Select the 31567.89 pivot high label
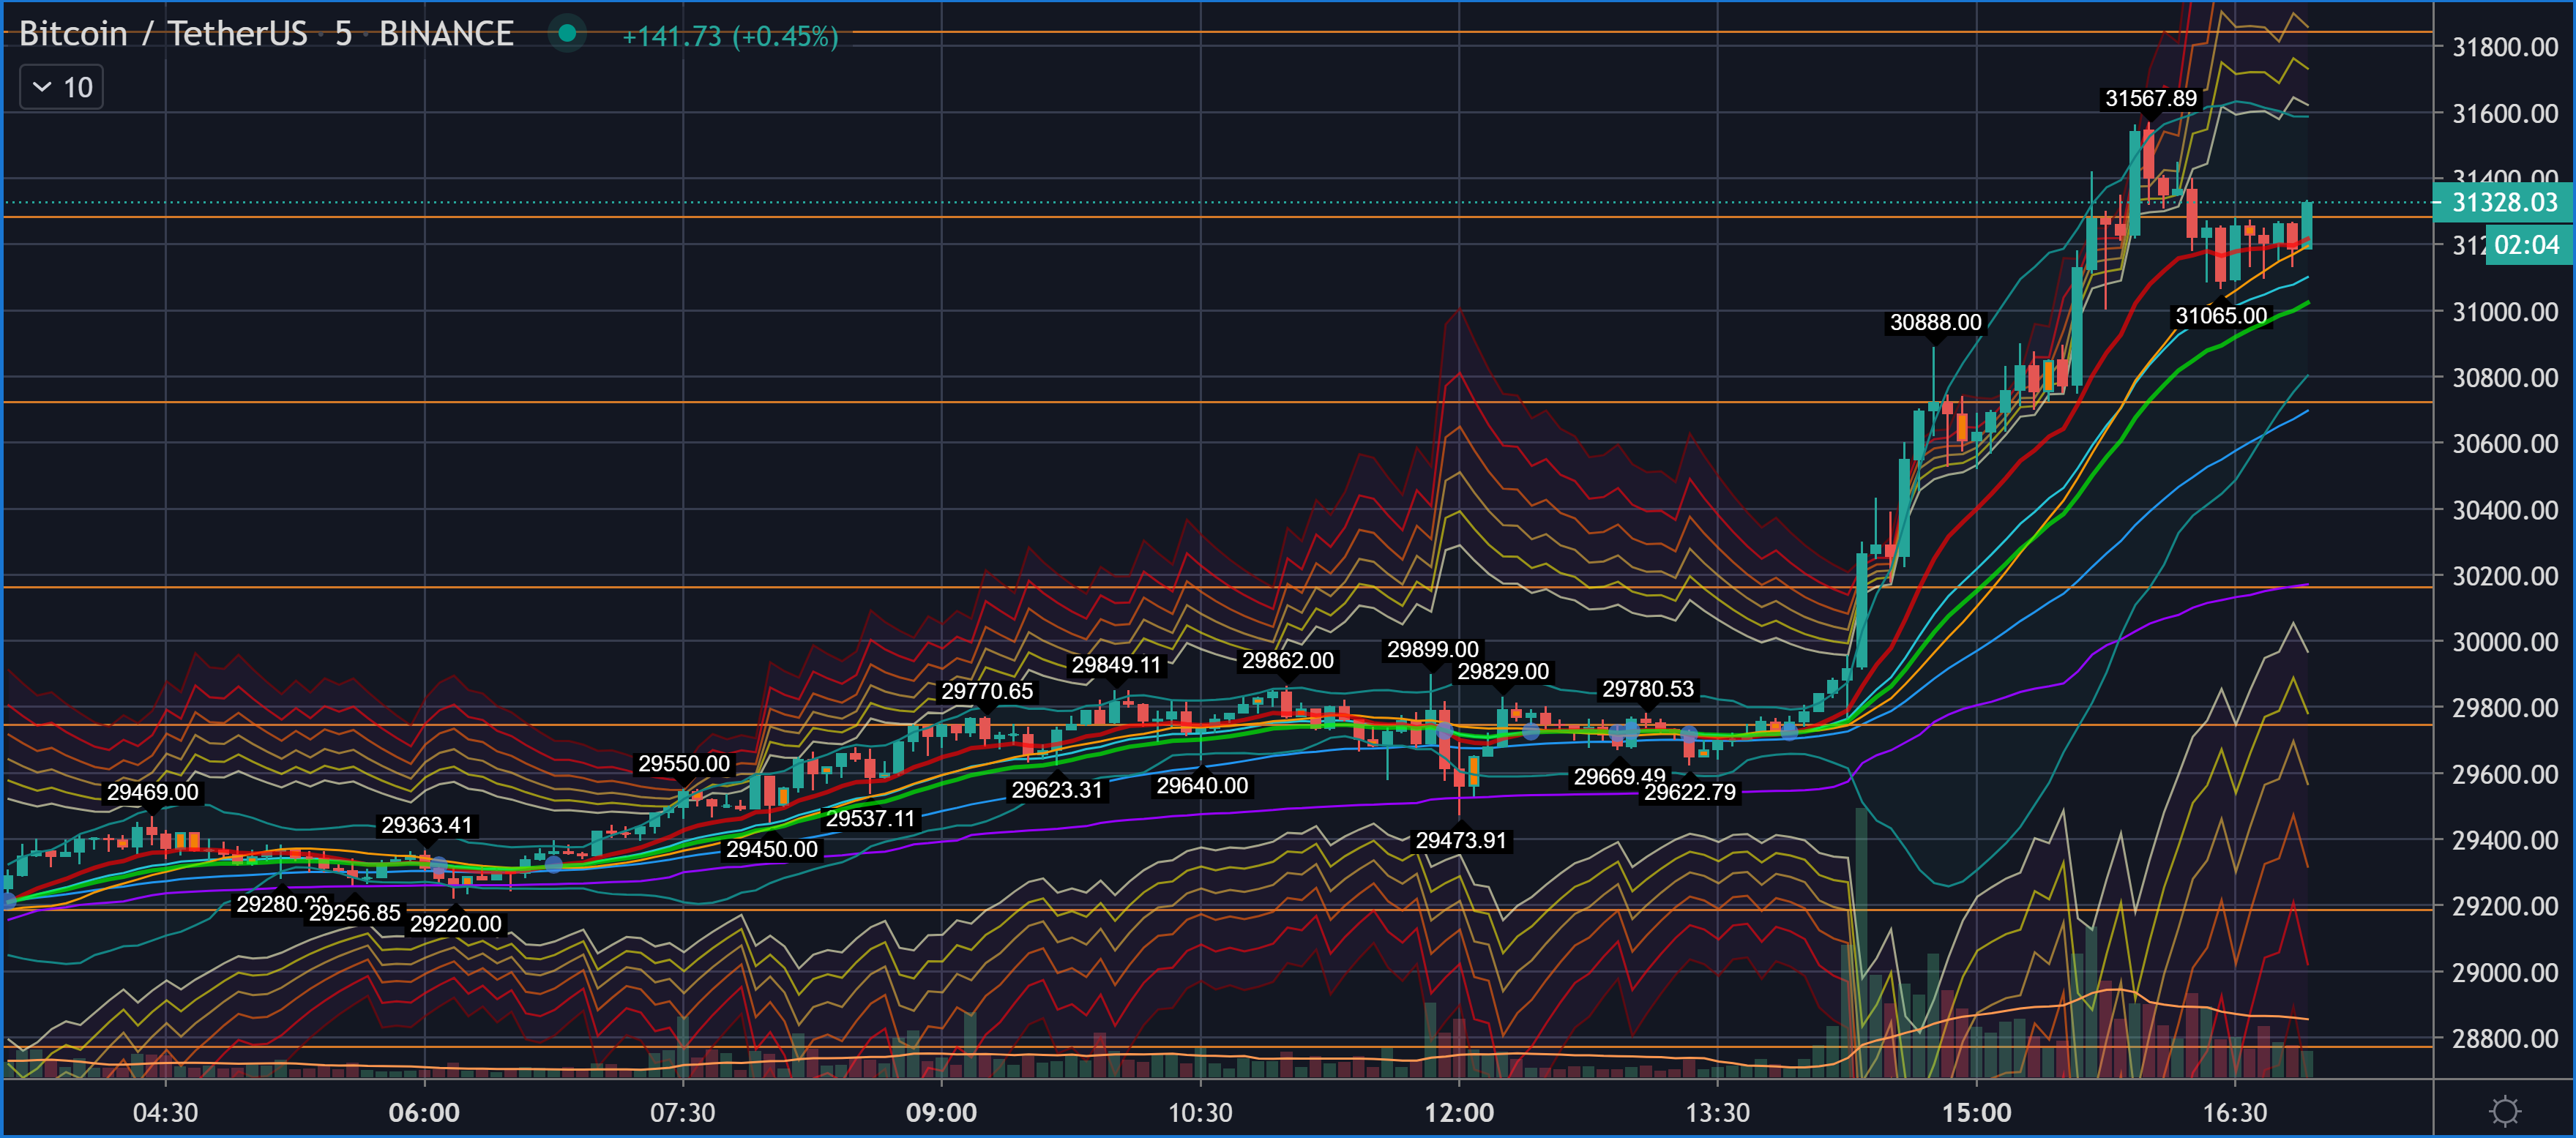Screen dimensions: 2576x1138 point(2150,99)
